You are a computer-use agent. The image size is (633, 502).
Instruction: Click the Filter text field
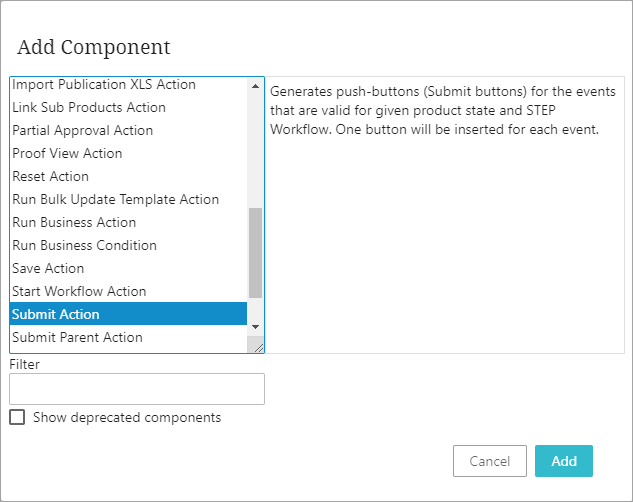click(137, 389)
